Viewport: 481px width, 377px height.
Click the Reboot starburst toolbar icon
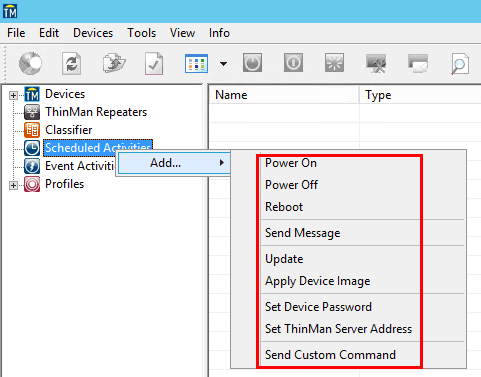click(x=334, y=62)
